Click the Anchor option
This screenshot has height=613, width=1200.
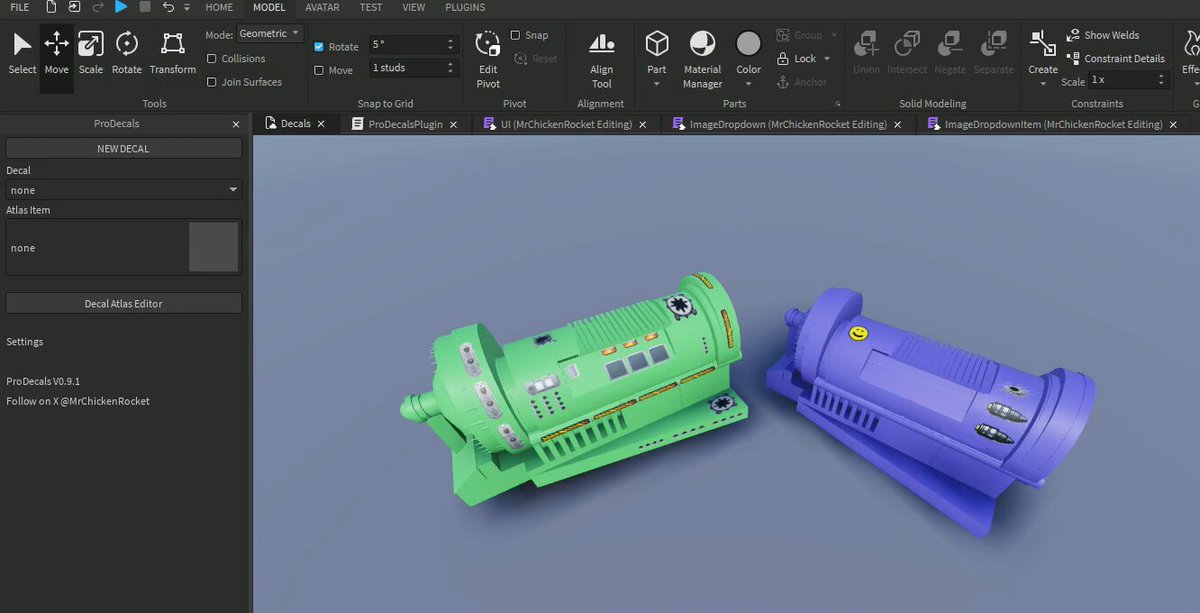click(x=802, y=82)
